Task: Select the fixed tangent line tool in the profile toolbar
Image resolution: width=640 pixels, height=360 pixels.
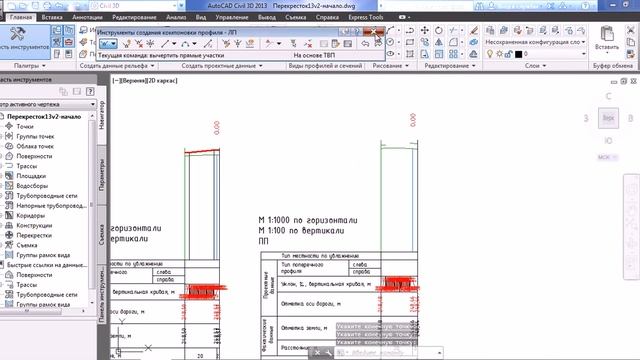Action: point(165,43)
